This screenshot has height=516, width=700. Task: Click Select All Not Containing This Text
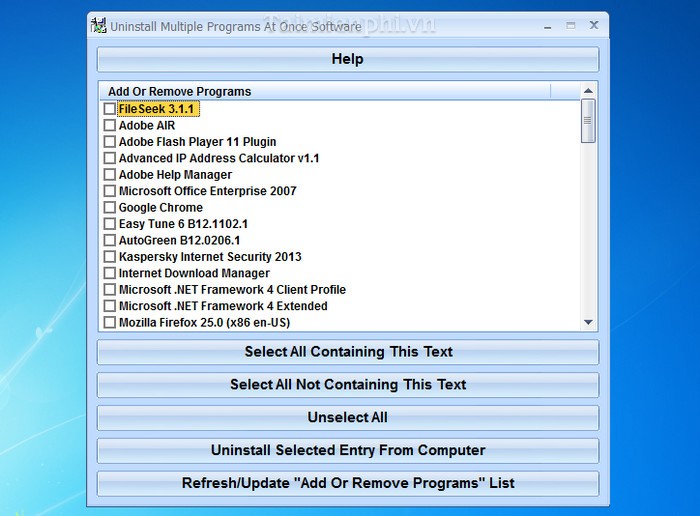[x=348, y=385]
